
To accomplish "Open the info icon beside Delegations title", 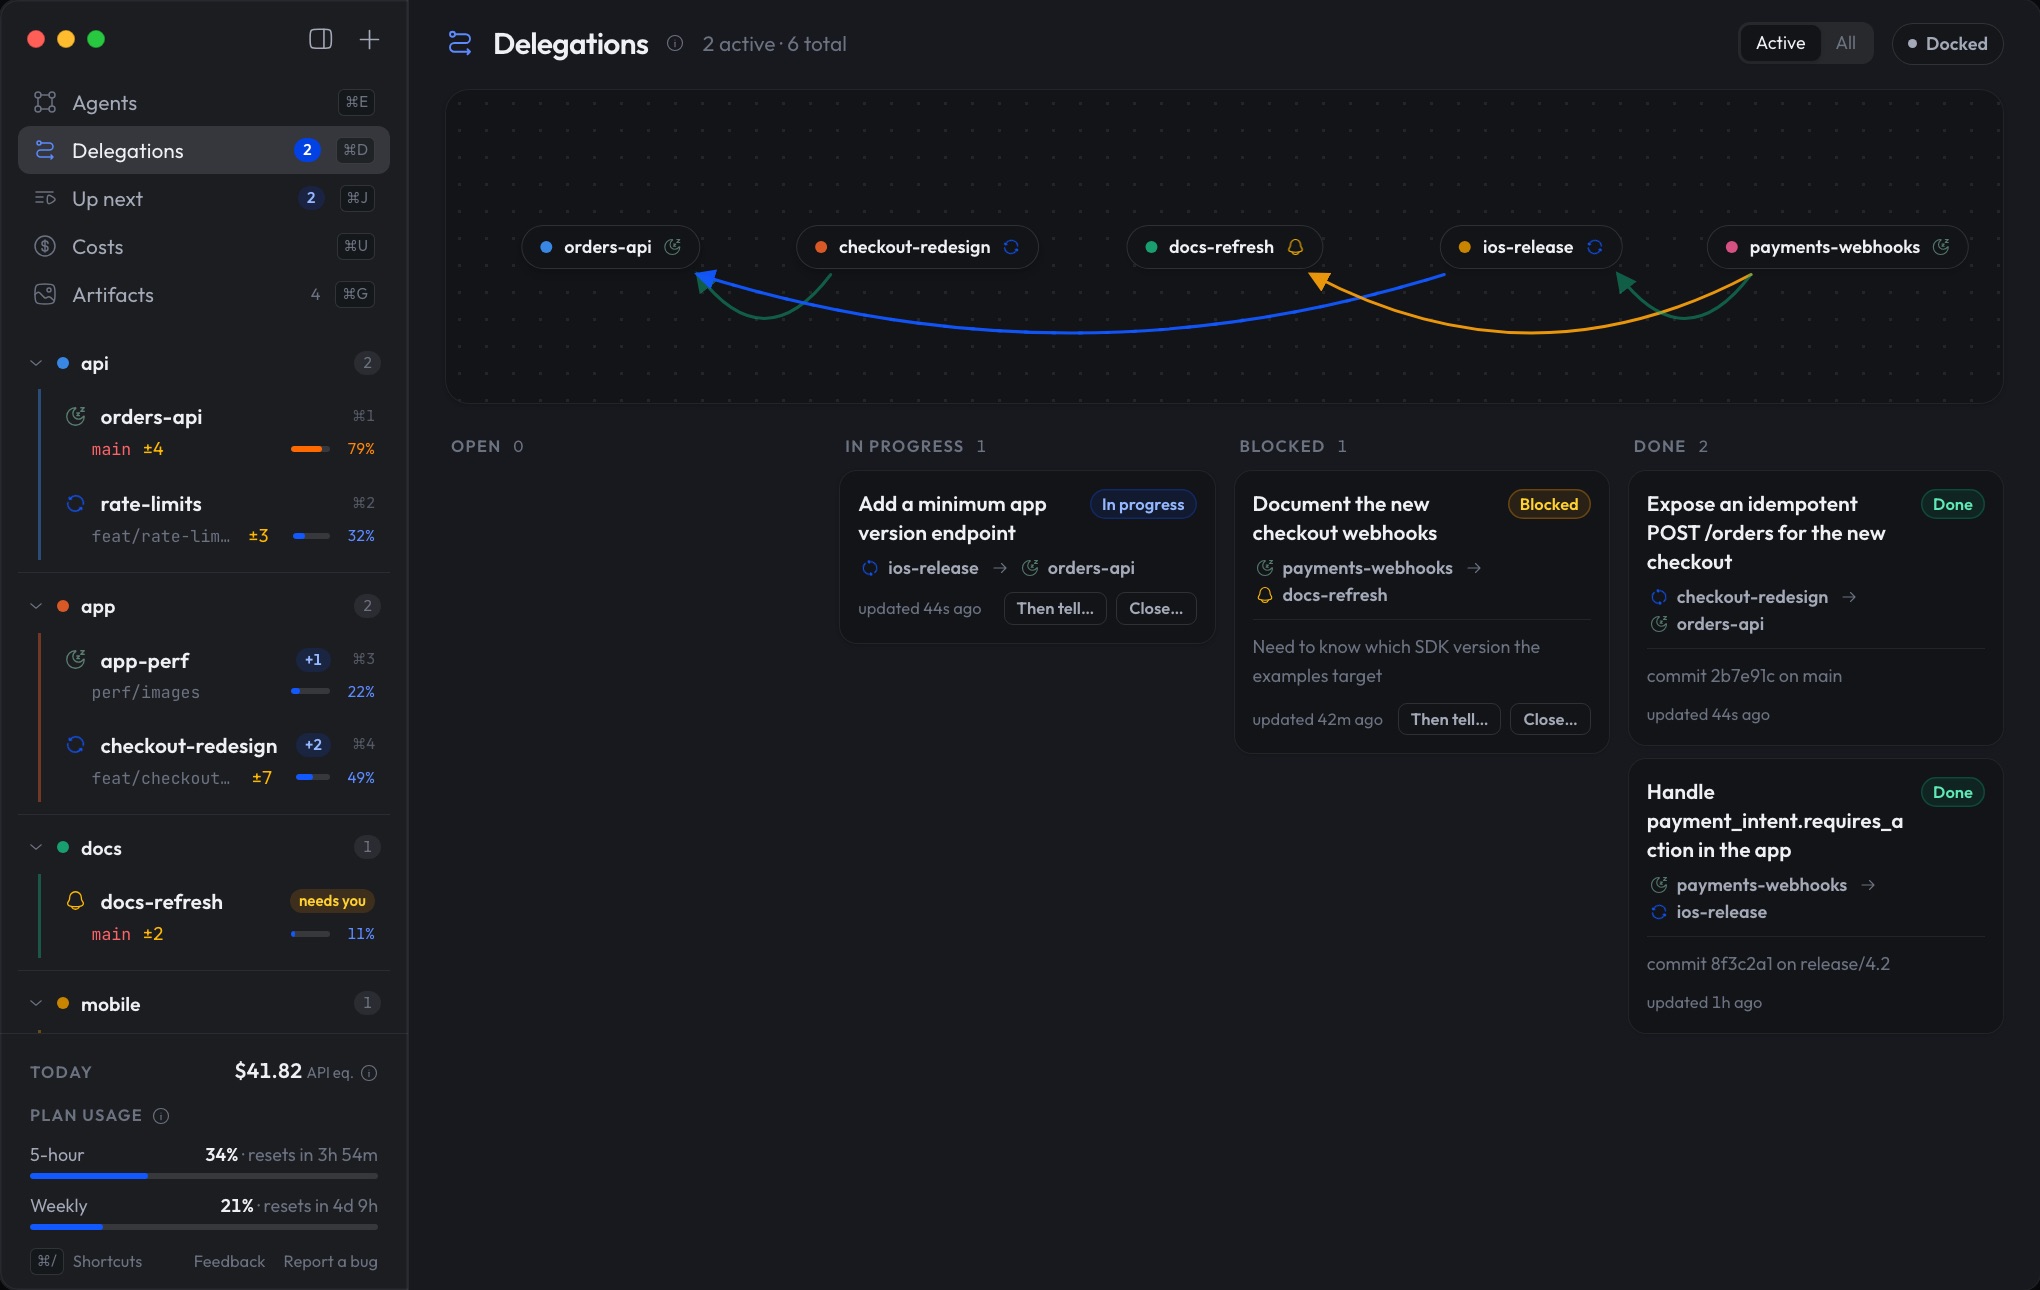I will 675,44.
